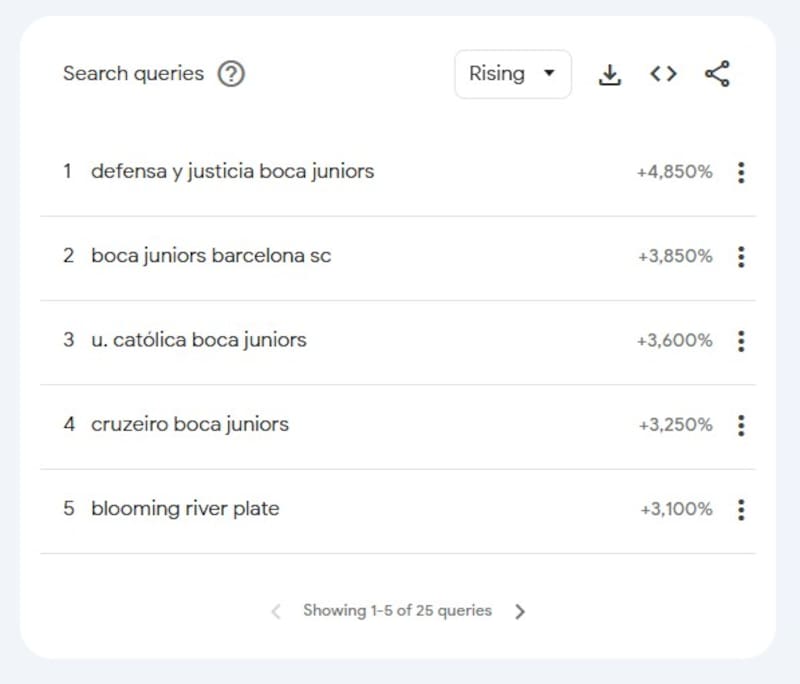Share the search queries card
The image size is (800, 684).
point(717,74)
